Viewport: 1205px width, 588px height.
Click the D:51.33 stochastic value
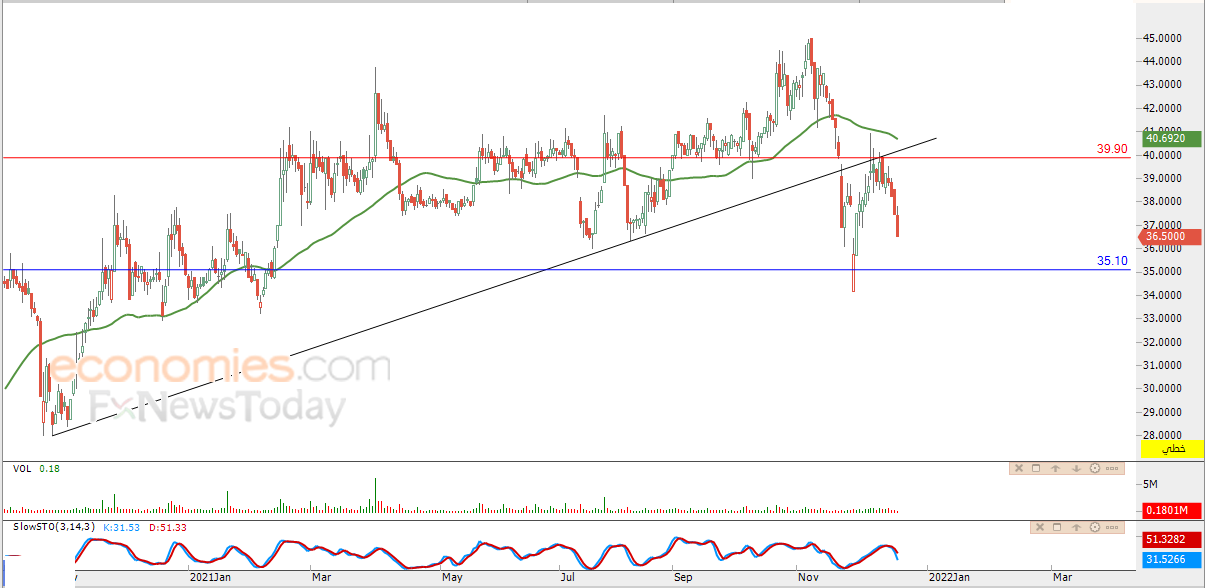pos(168,527)
